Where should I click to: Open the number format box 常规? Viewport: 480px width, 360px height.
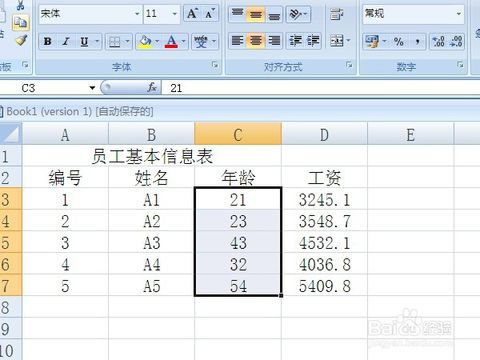(413, 14)
